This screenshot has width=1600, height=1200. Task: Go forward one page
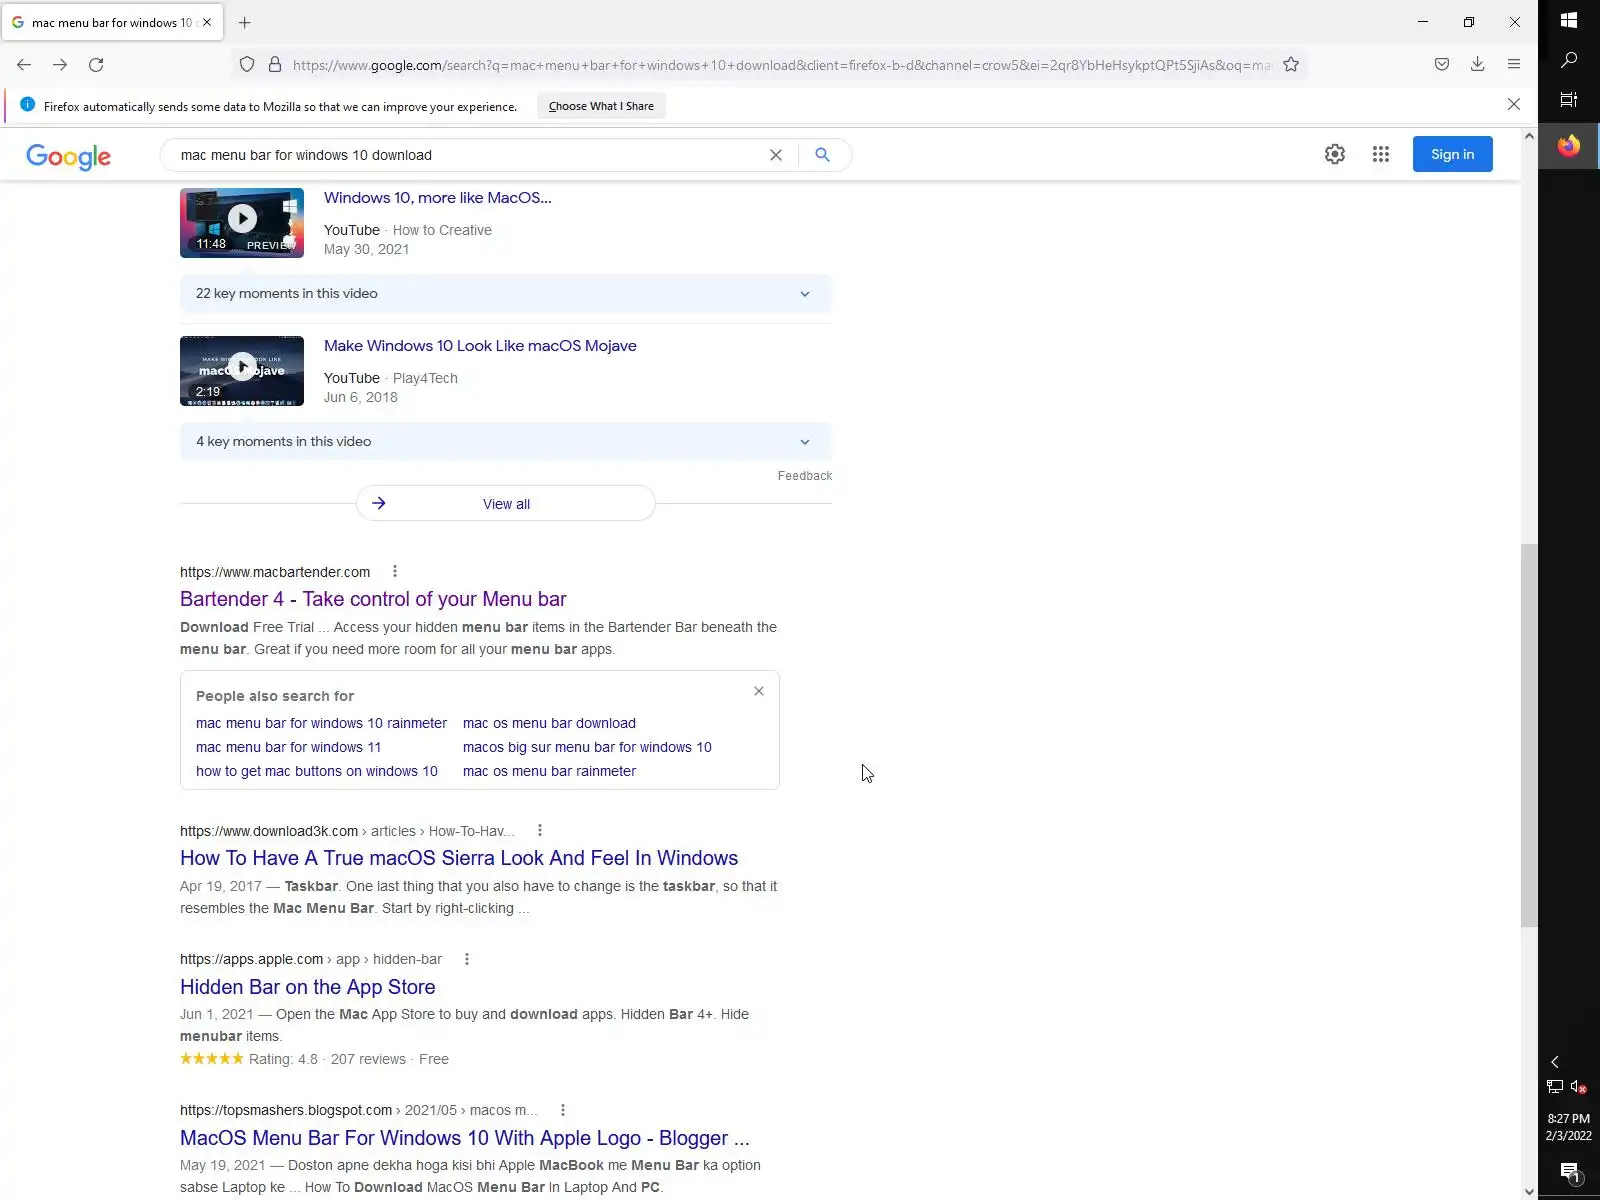click(60, 65)
